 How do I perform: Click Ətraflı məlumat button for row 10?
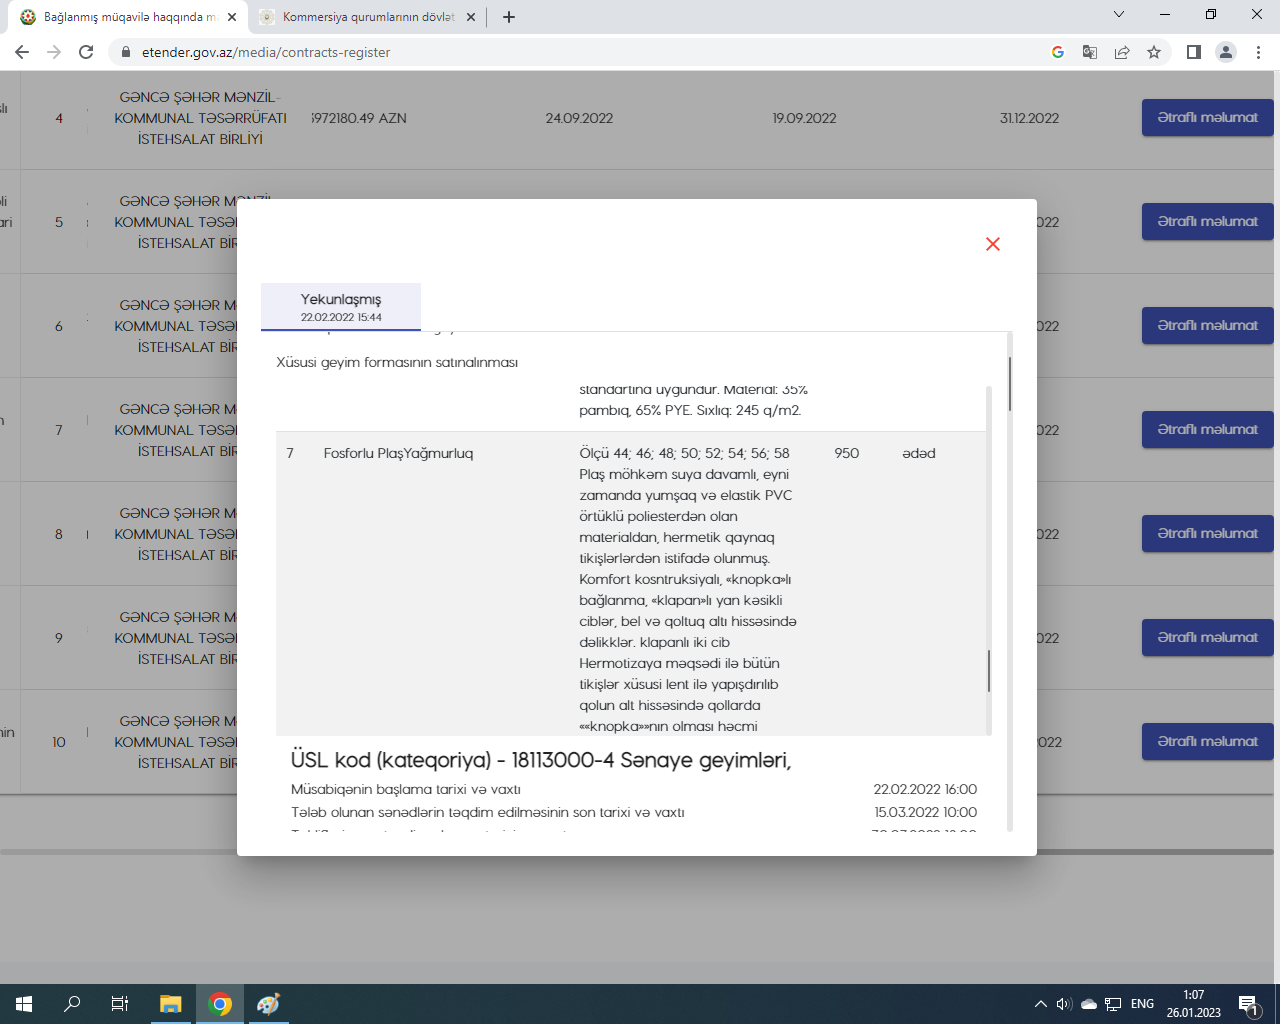click(1207, 742)
